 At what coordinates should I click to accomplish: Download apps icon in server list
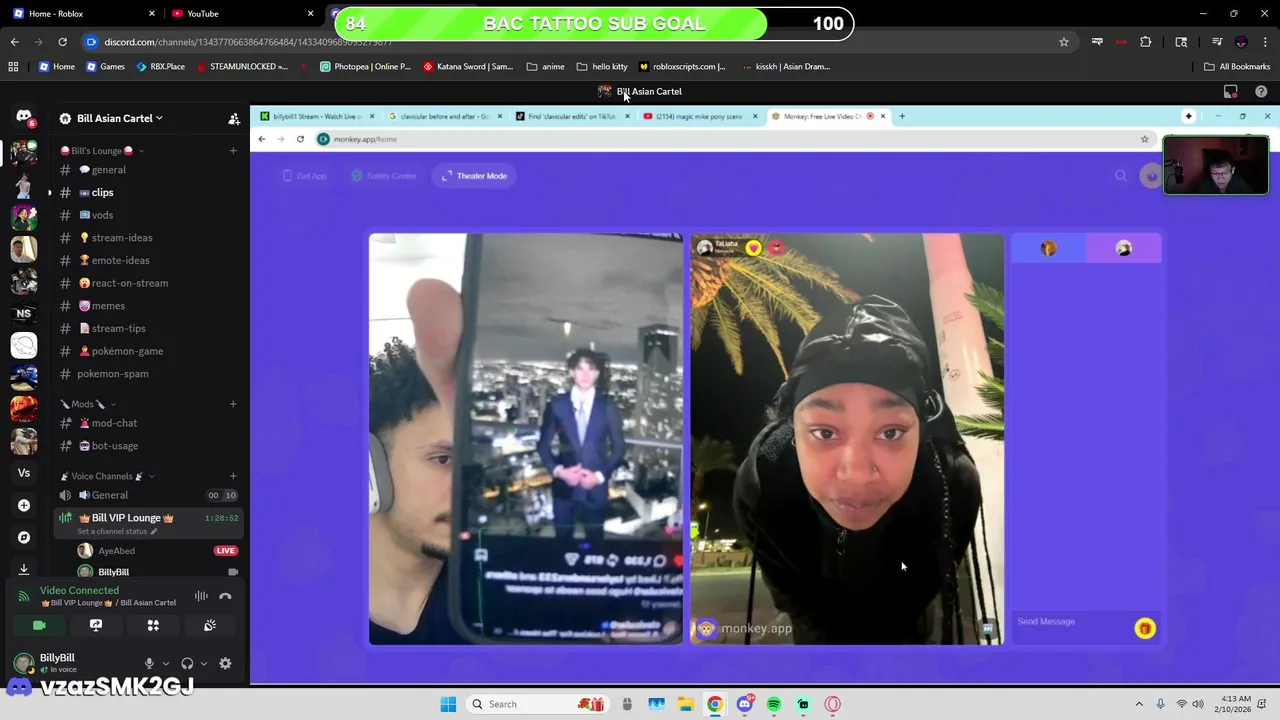[24, 569]
